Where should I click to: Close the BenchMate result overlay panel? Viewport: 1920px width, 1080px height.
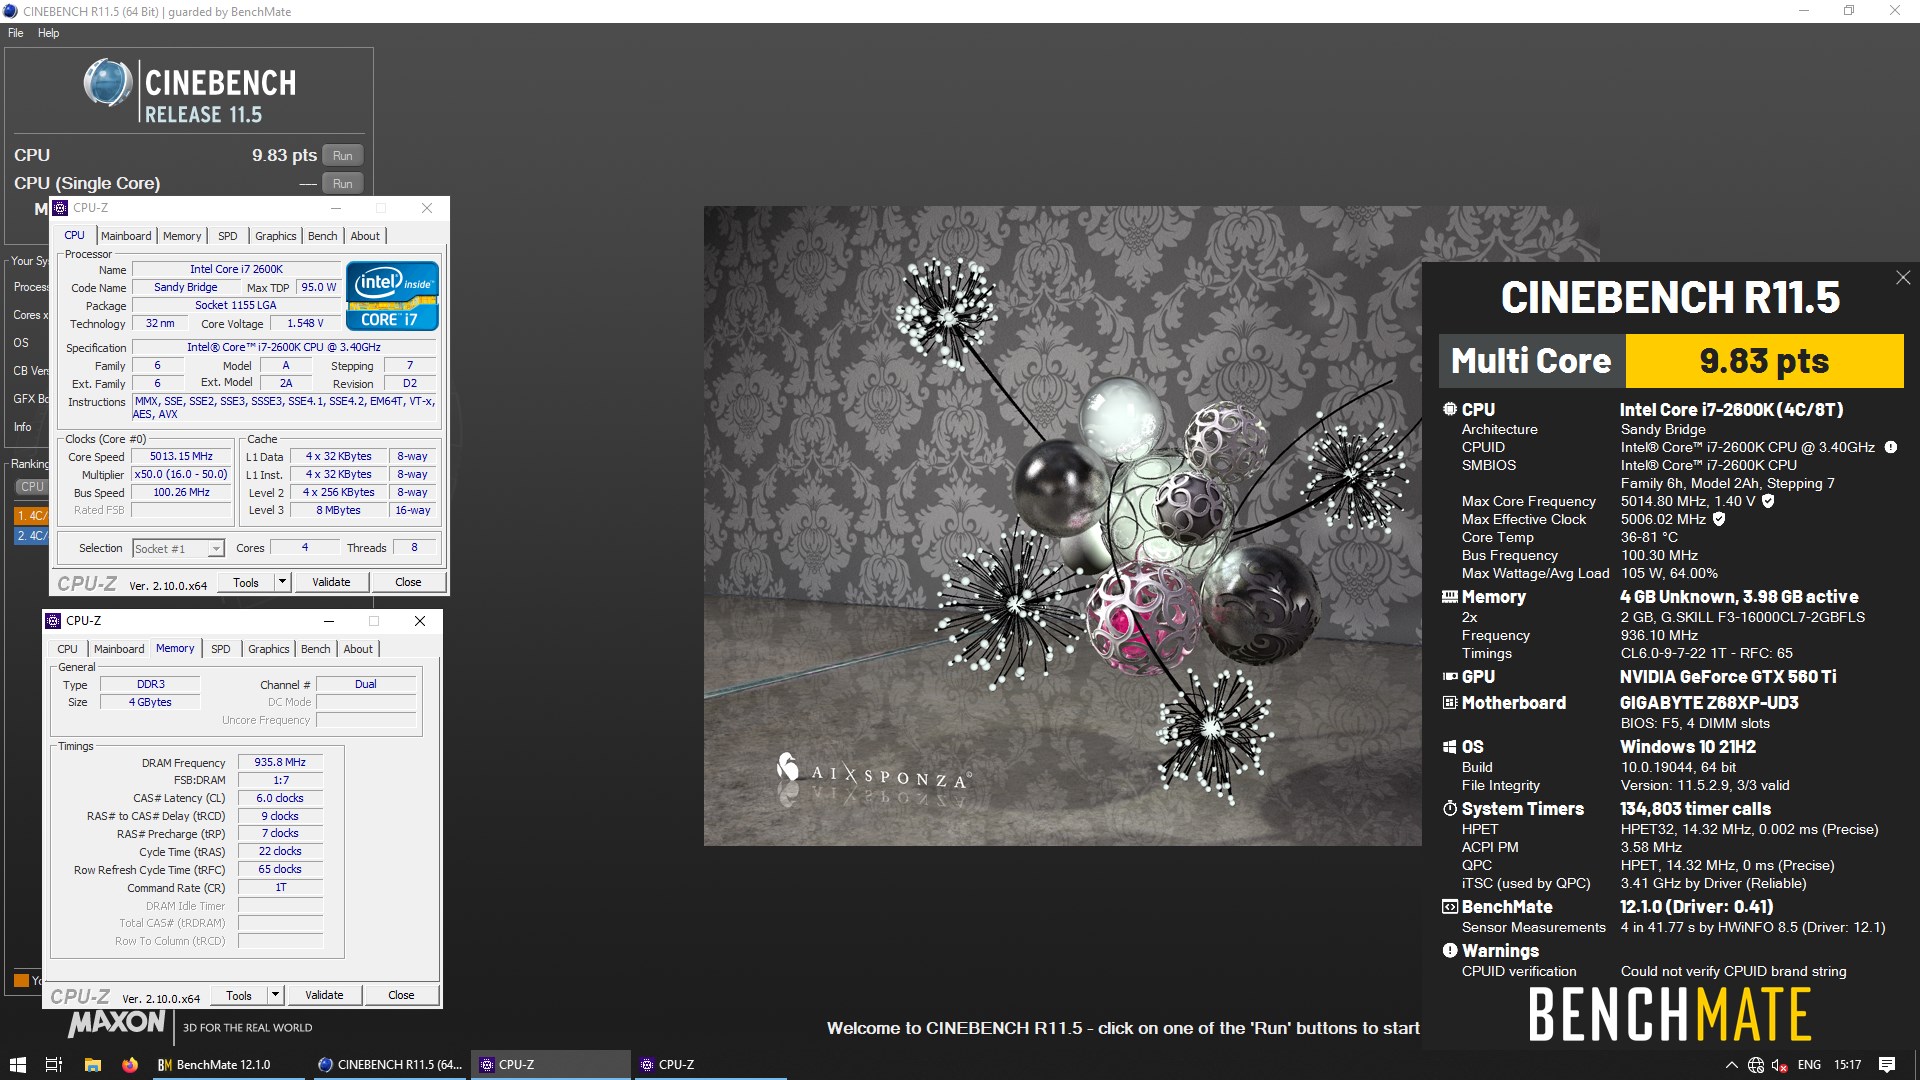click(x=1902, y=278)
